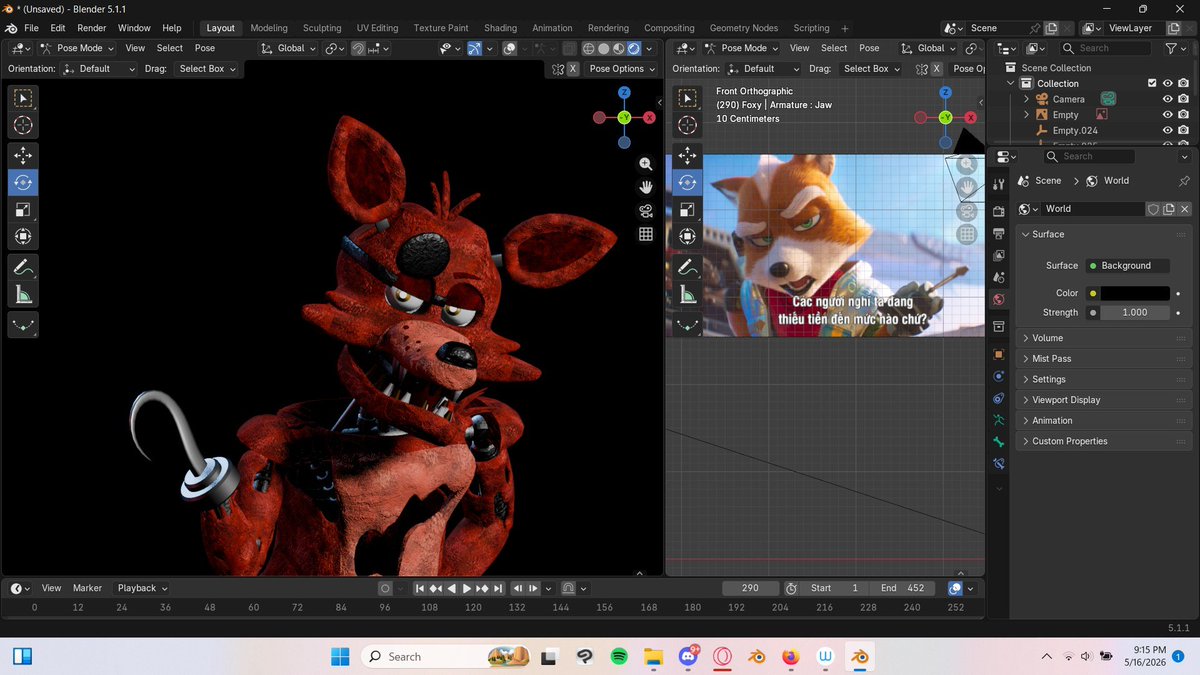Select the Select Box tool in left viewport
1200x675 pixels.
tap(23, 98)
